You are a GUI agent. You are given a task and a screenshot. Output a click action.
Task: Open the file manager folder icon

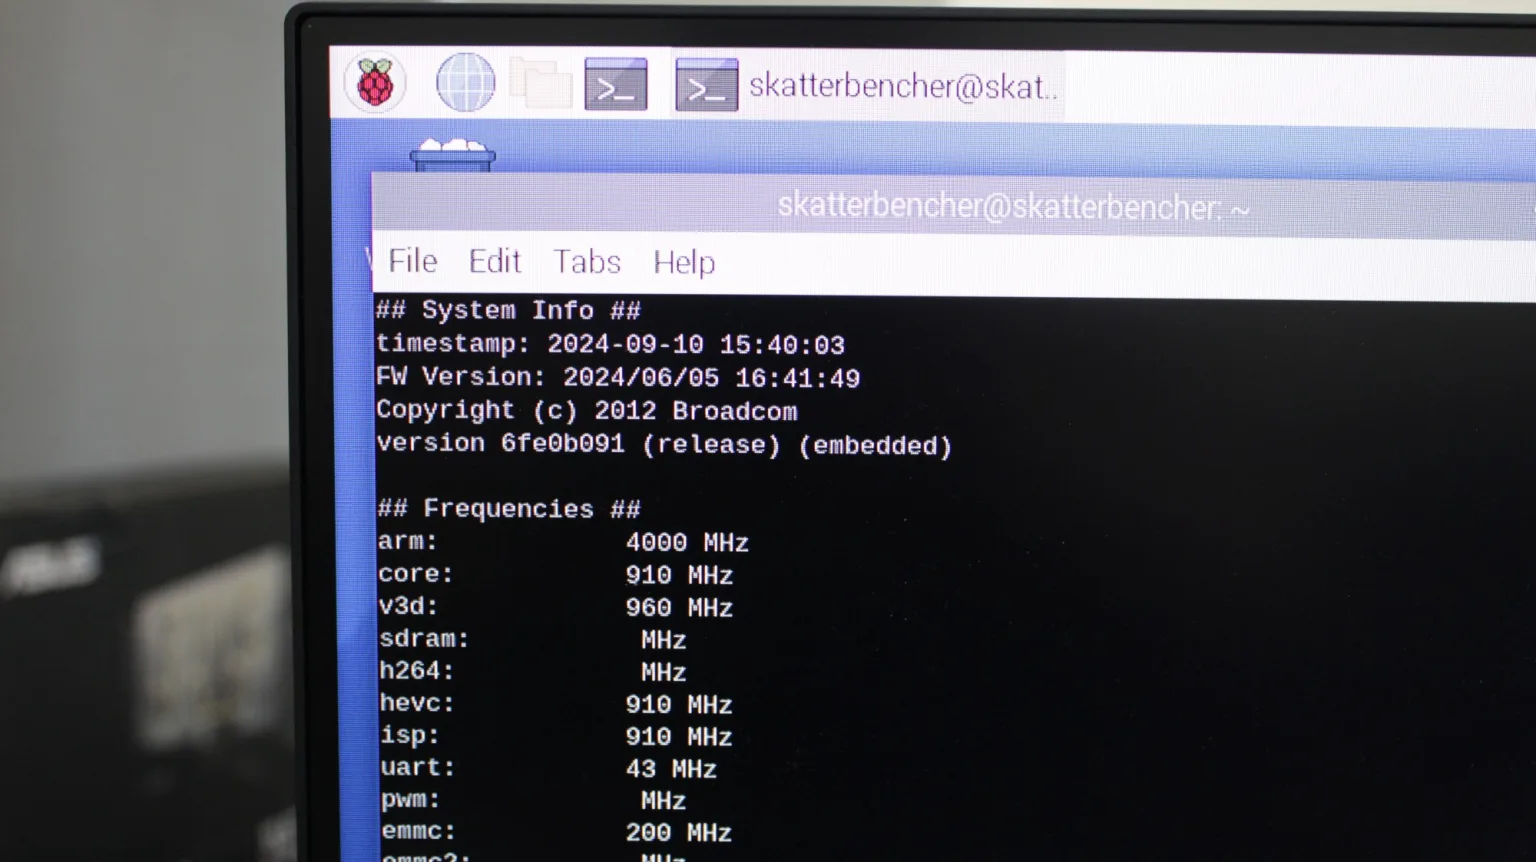point(540,83)
